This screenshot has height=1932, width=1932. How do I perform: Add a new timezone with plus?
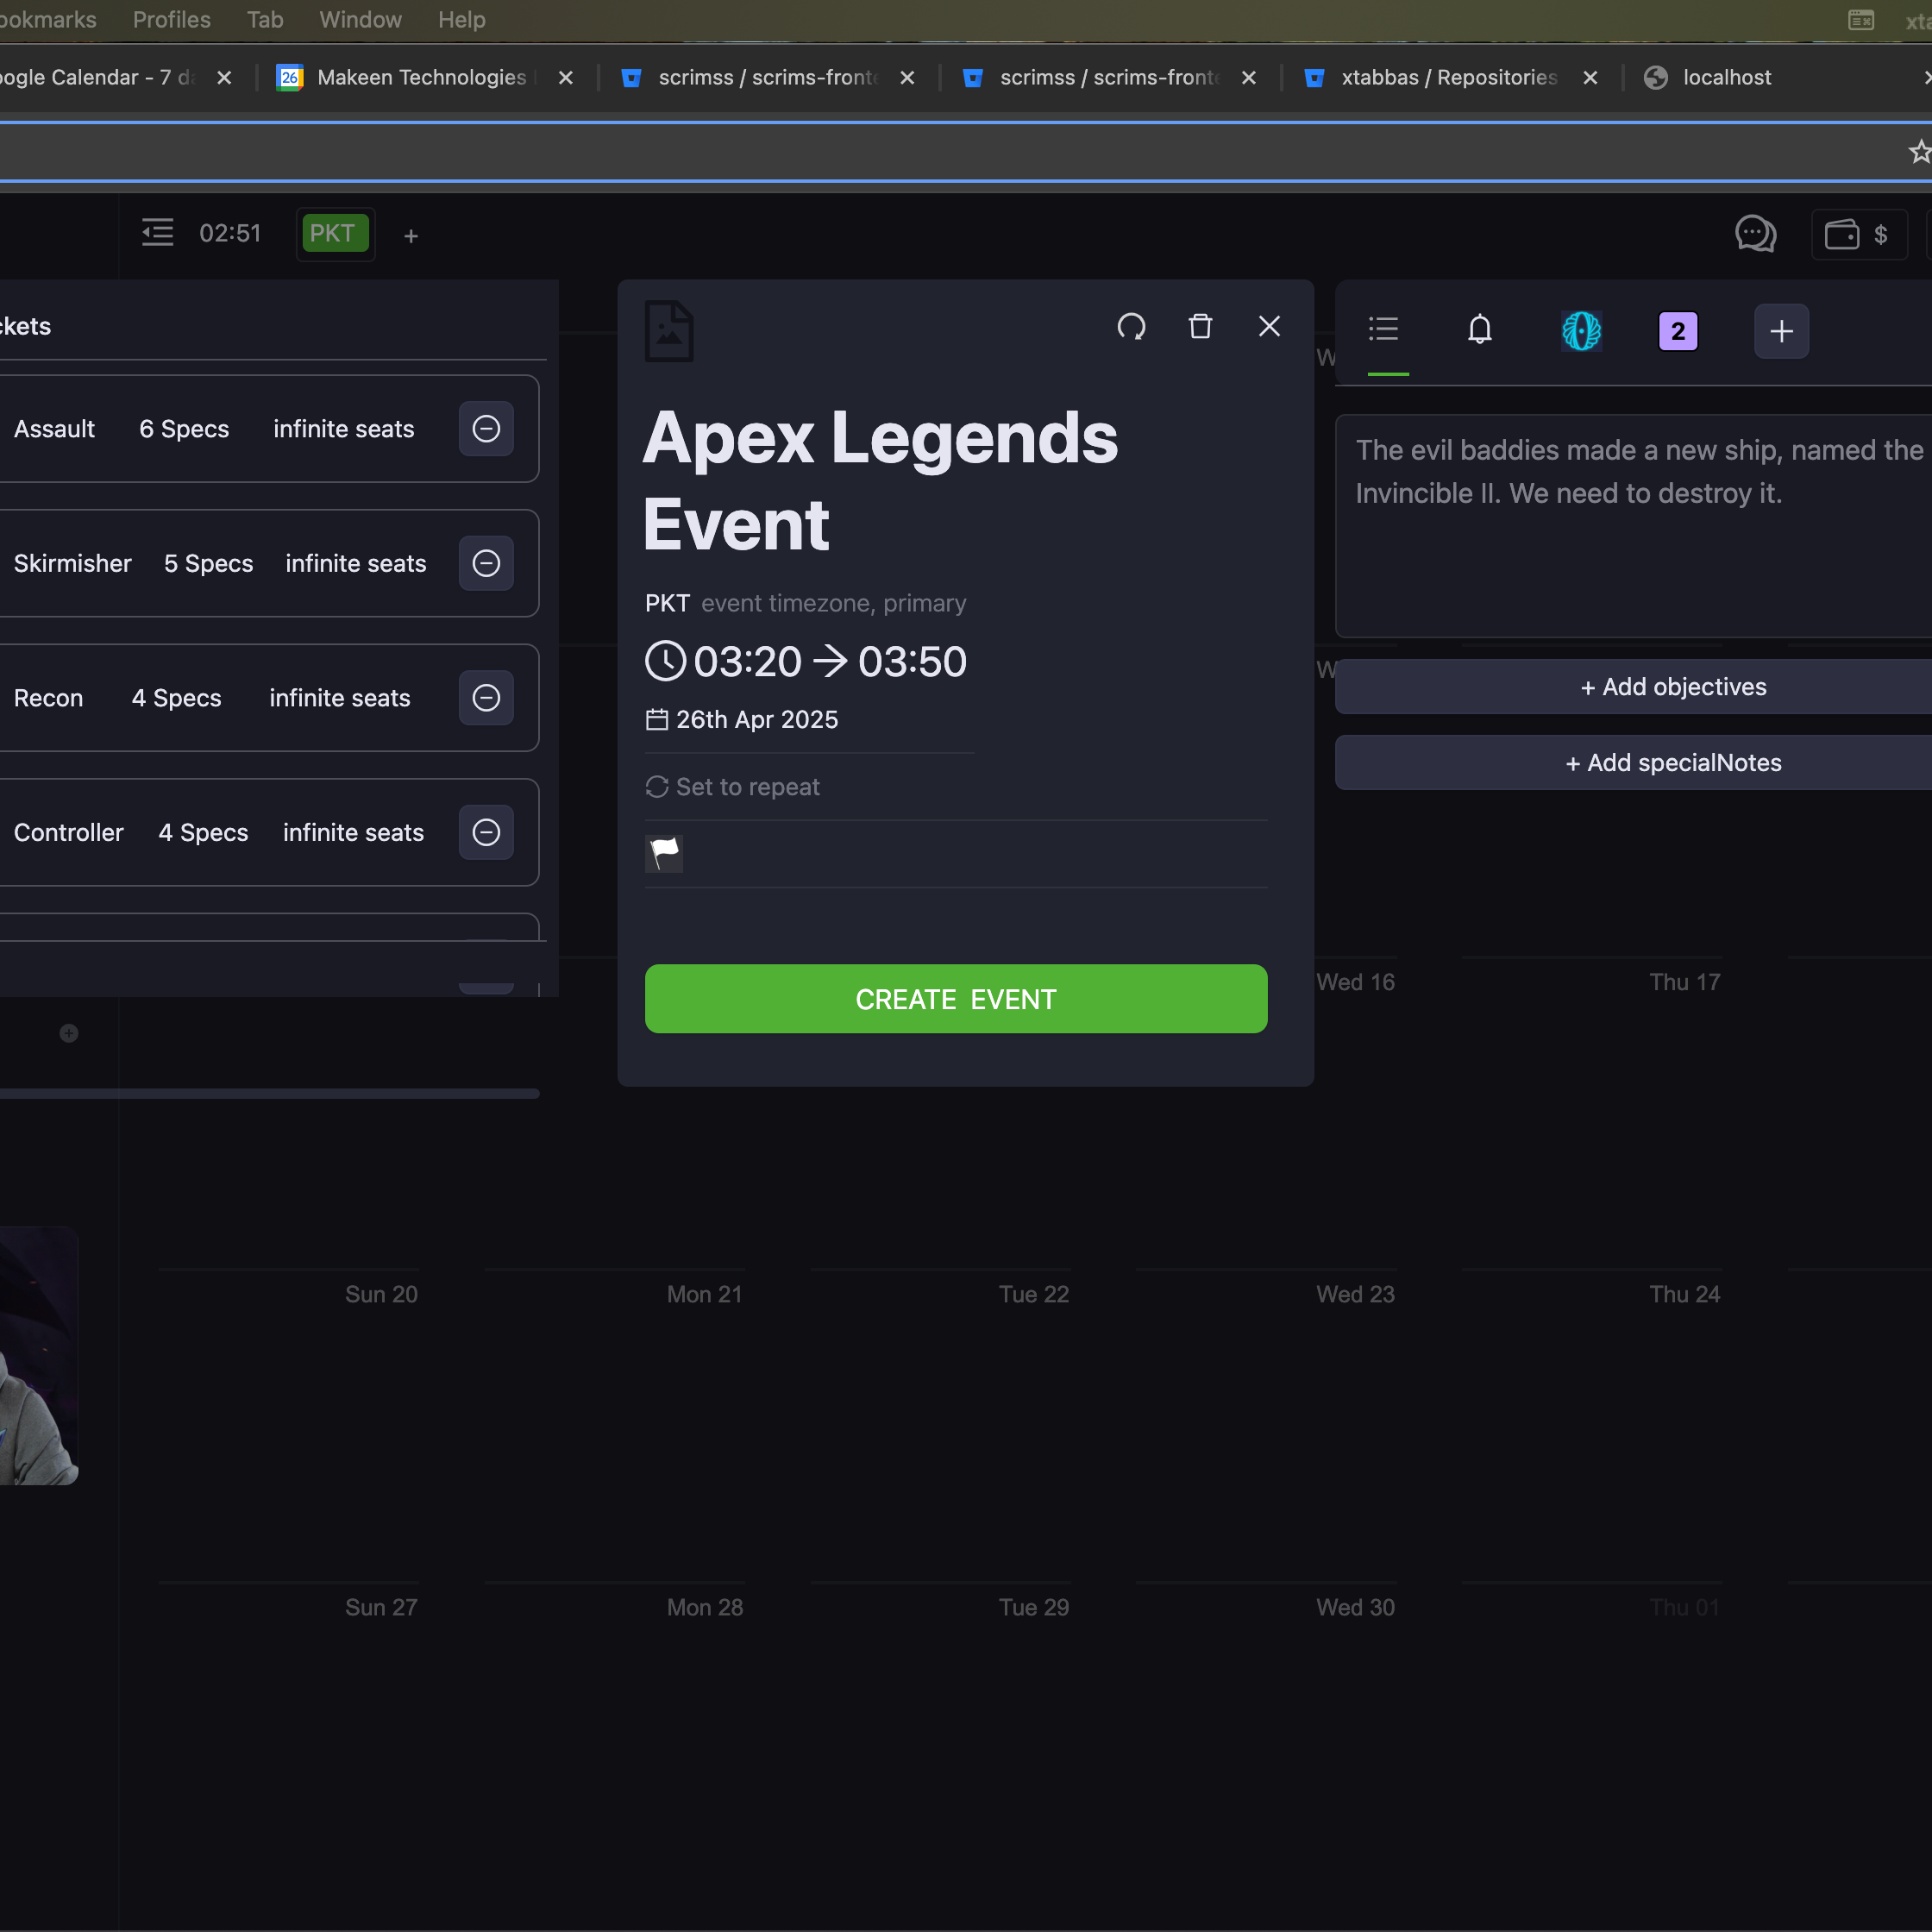coord(410,236)
